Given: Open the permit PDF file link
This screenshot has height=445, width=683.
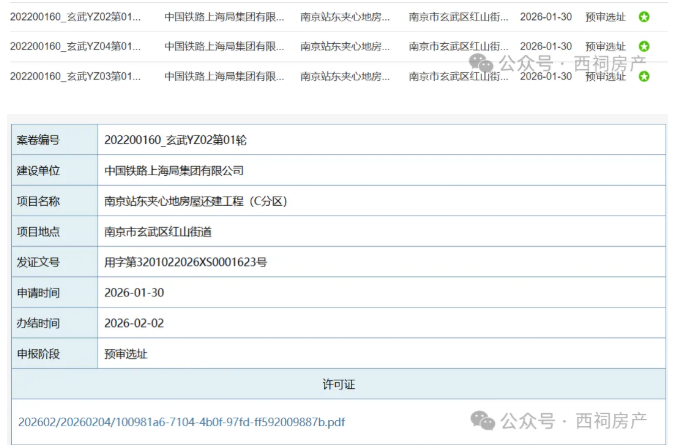Looking at the screenshot, I should click(x=181, y=422).
